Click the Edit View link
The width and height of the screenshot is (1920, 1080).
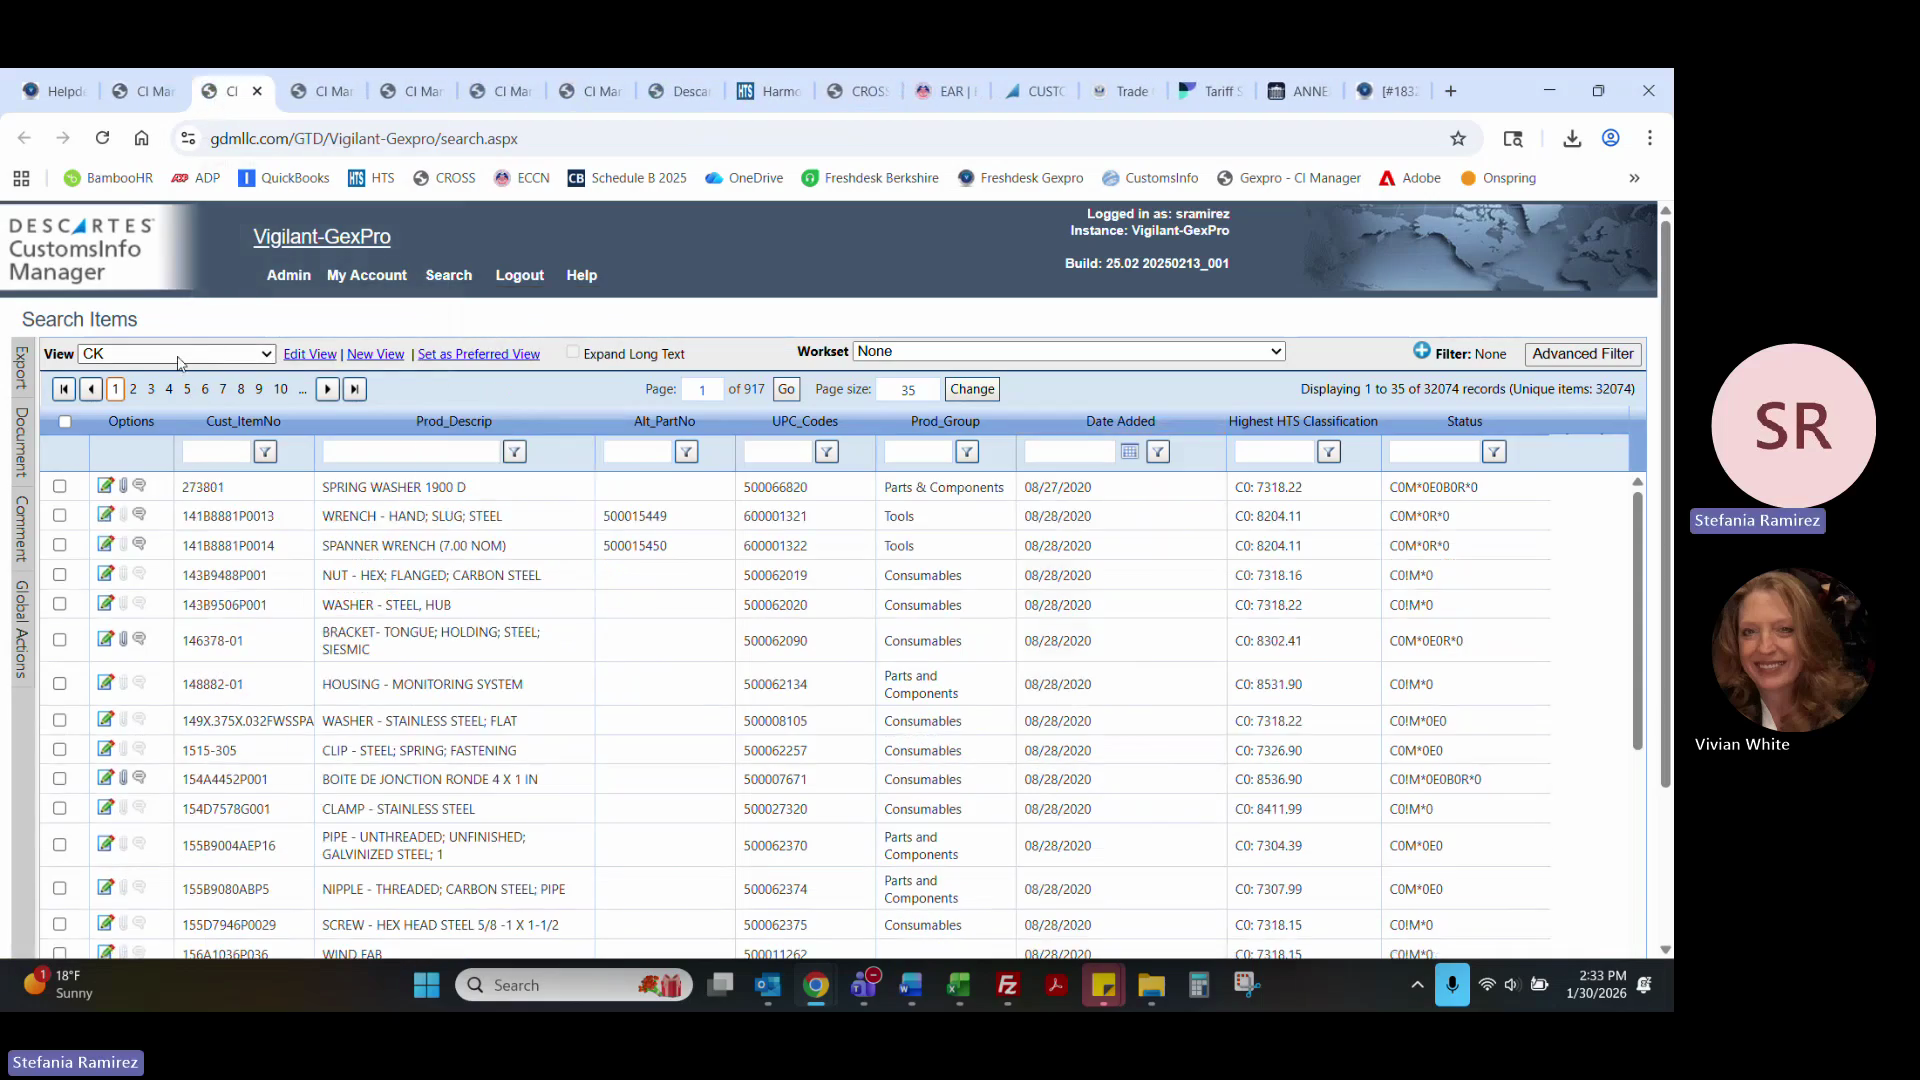coord(309,354)
